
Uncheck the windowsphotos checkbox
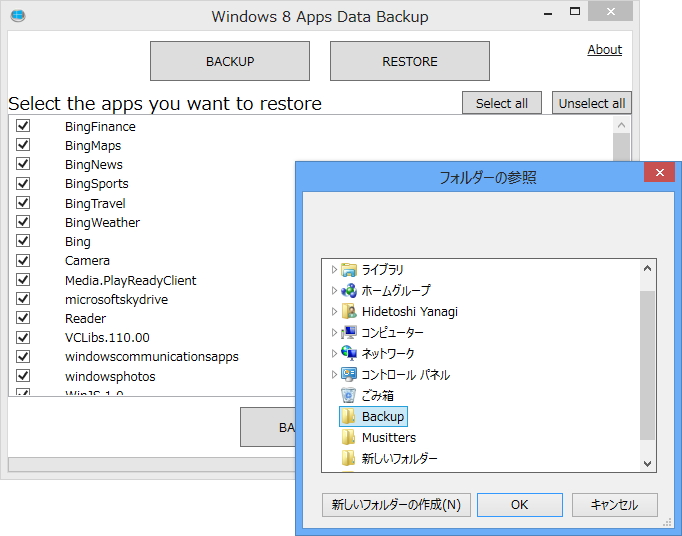pos(23,375)
